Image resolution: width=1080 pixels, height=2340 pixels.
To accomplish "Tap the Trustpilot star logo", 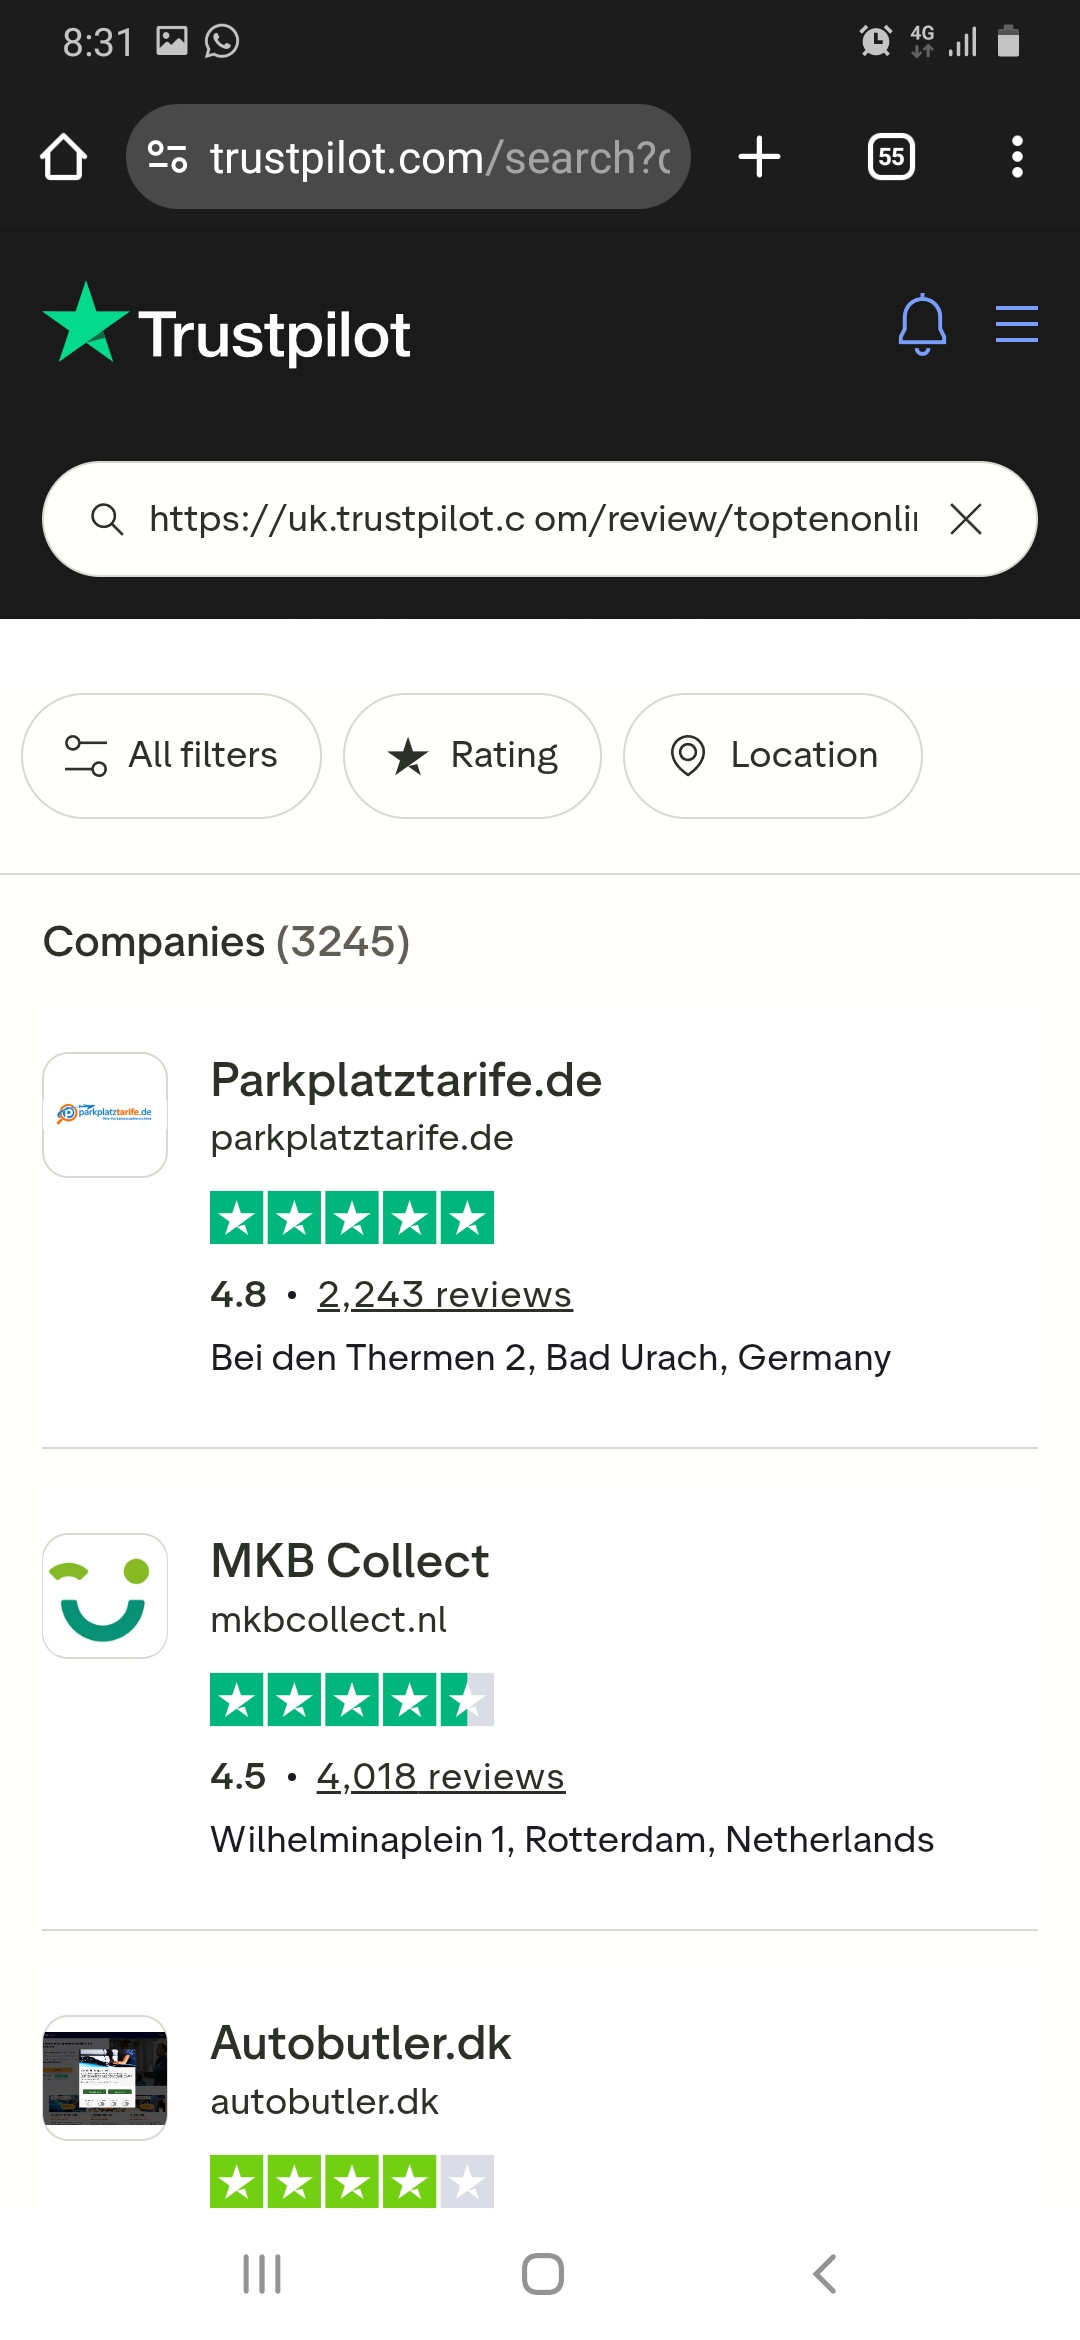I will point(86,324).
